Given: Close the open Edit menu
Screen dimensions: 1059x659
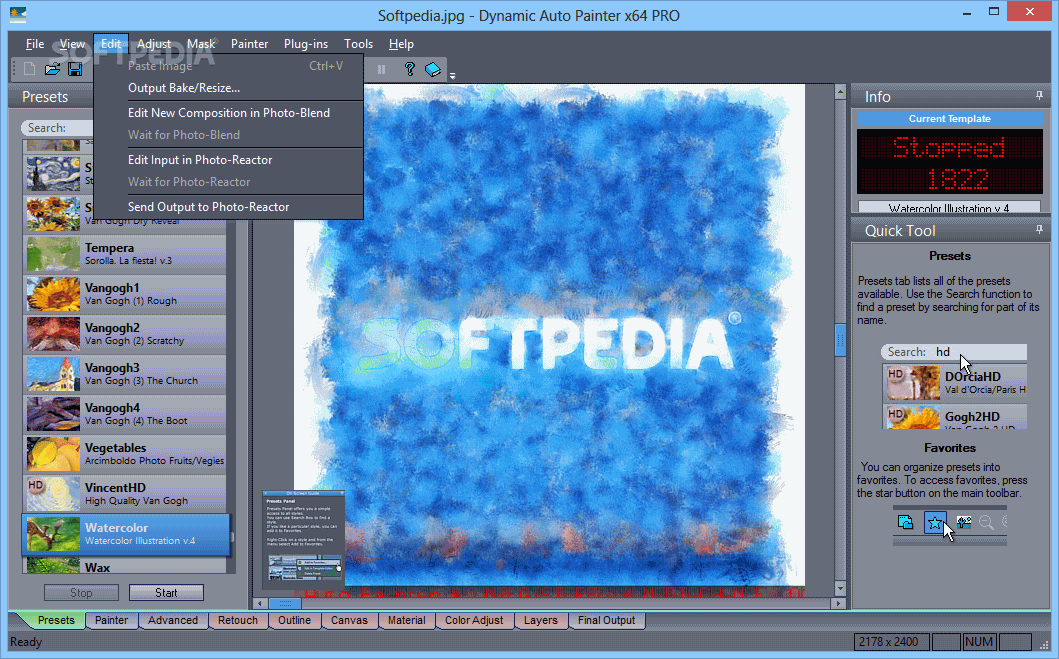Looking at the screenshot, I should coord(111,44).
